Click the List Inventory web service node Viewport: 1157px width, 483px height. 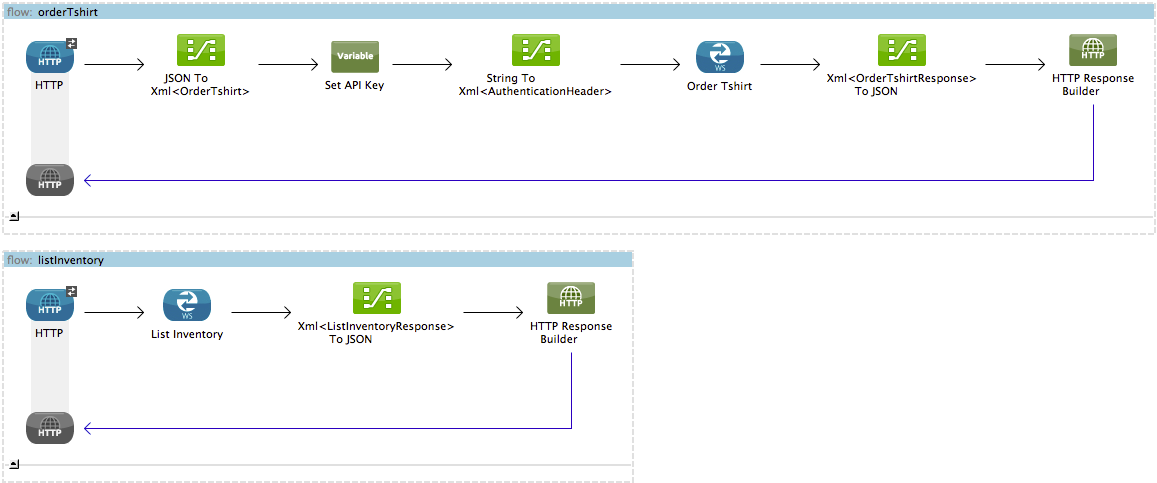pyautogui.click(x=187, y=305)
